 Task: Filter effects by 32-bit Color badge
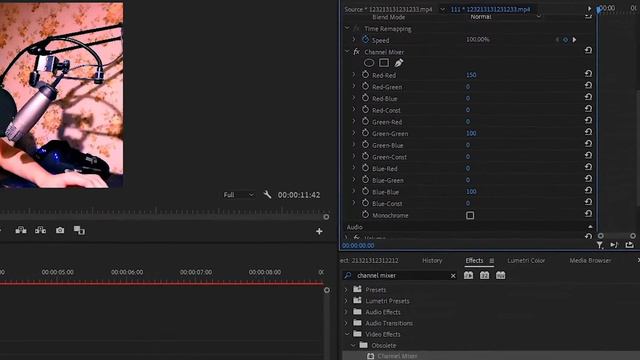(x=484, y=276)
